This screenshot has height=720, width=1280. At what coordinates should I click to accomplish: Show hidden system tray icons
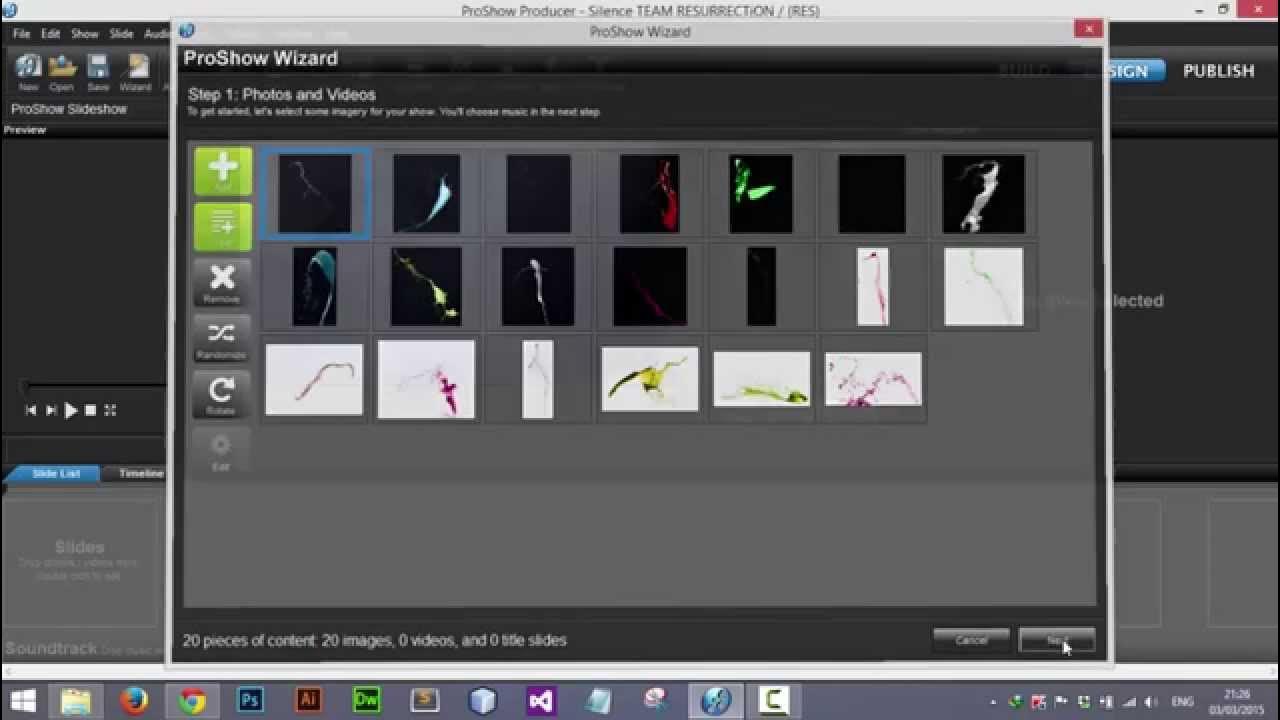993,701
